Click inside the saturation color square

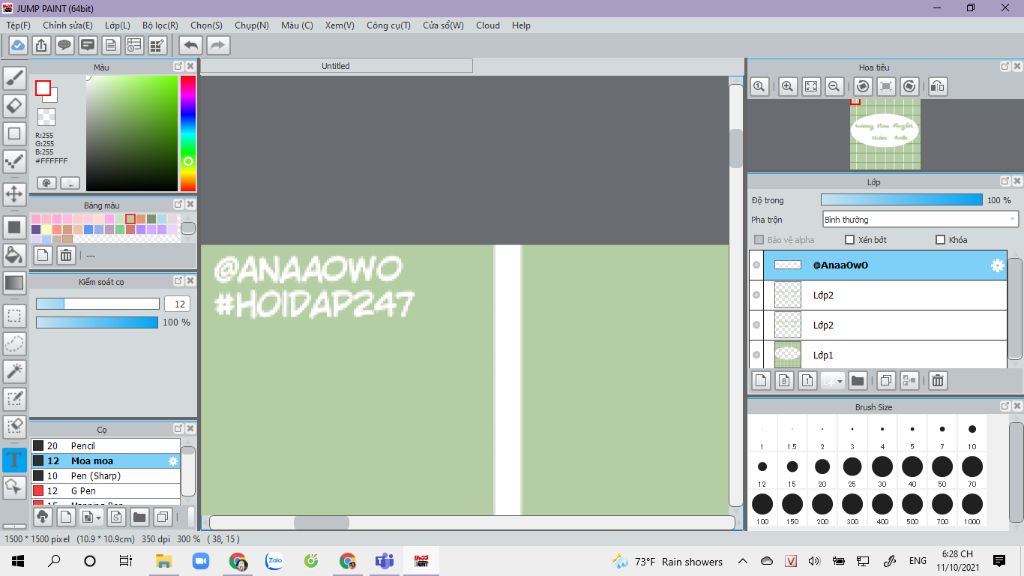tap(132, 133)
